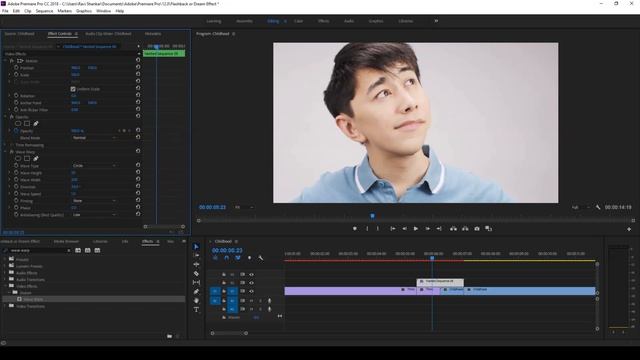Step forward one frame
Screen dimensions: 640x360
point(427,229)
